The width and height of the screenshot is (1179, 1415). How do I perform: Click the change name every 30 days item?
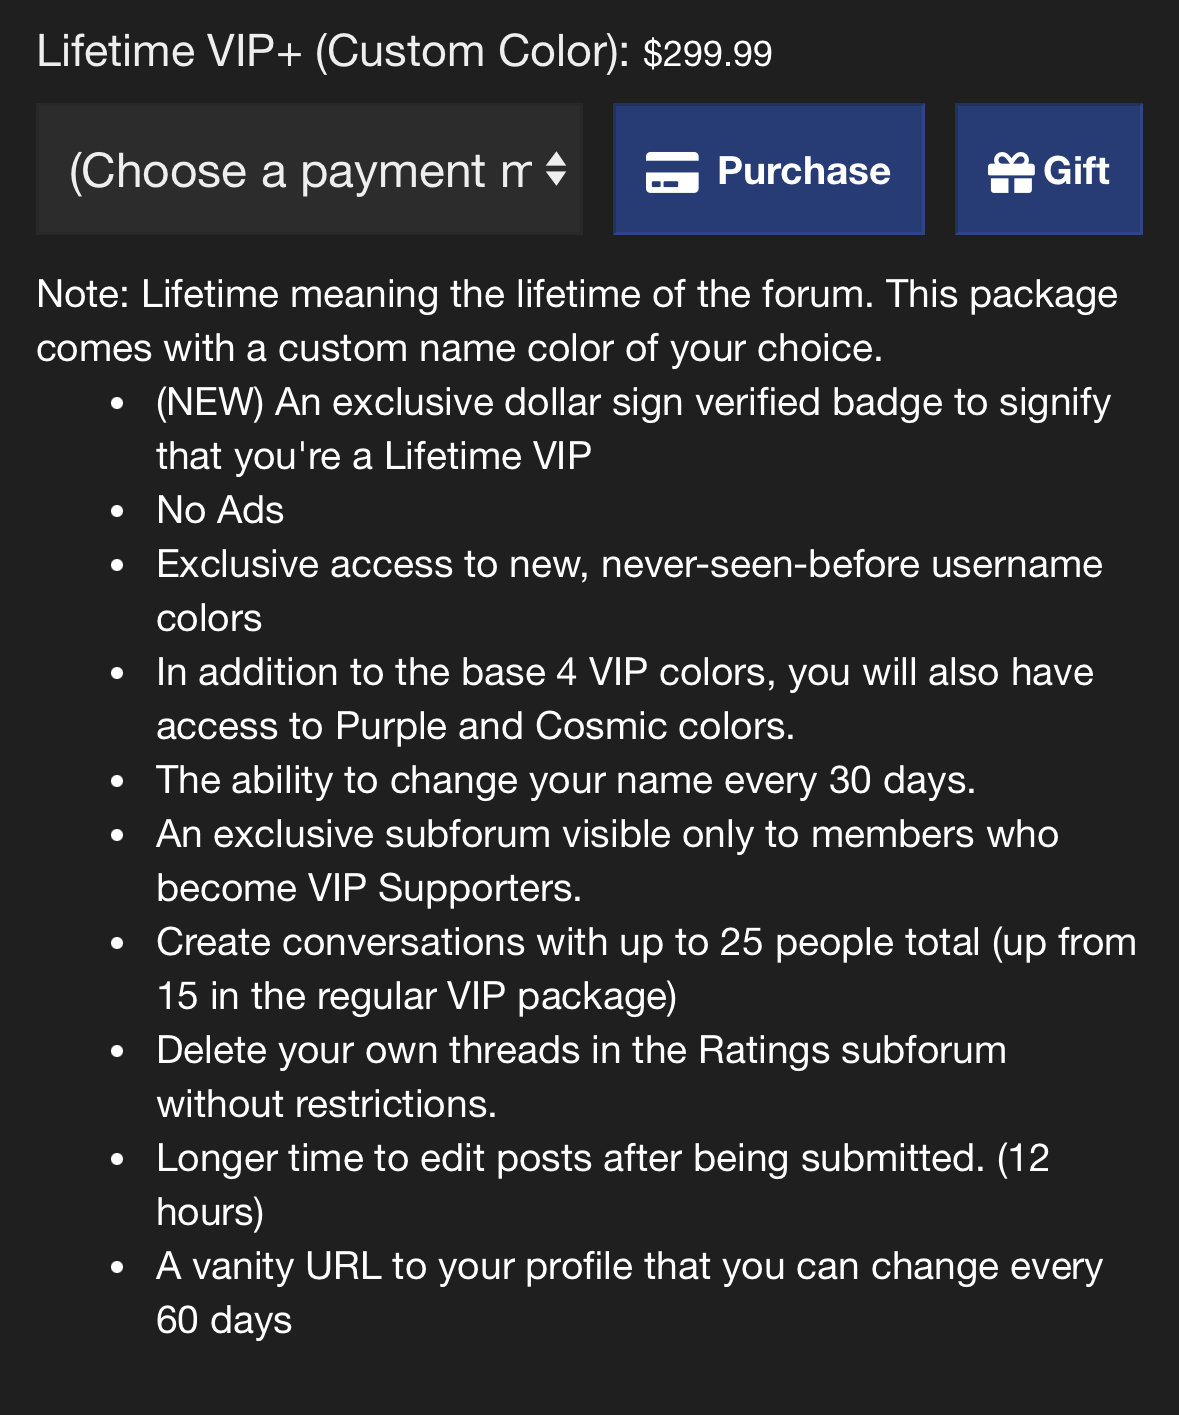565,780
